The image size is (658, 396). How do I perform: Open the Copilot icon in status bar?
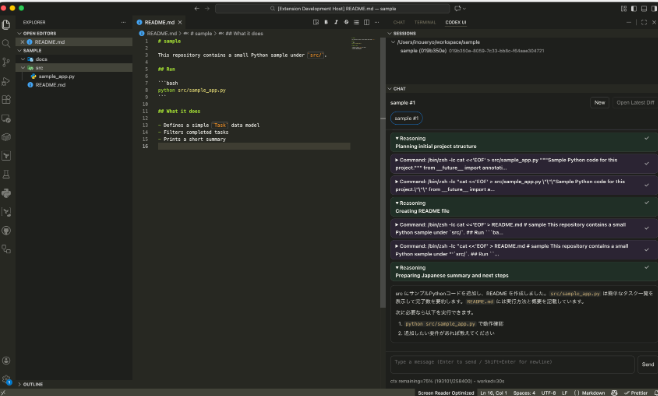[x=614, y=393]
